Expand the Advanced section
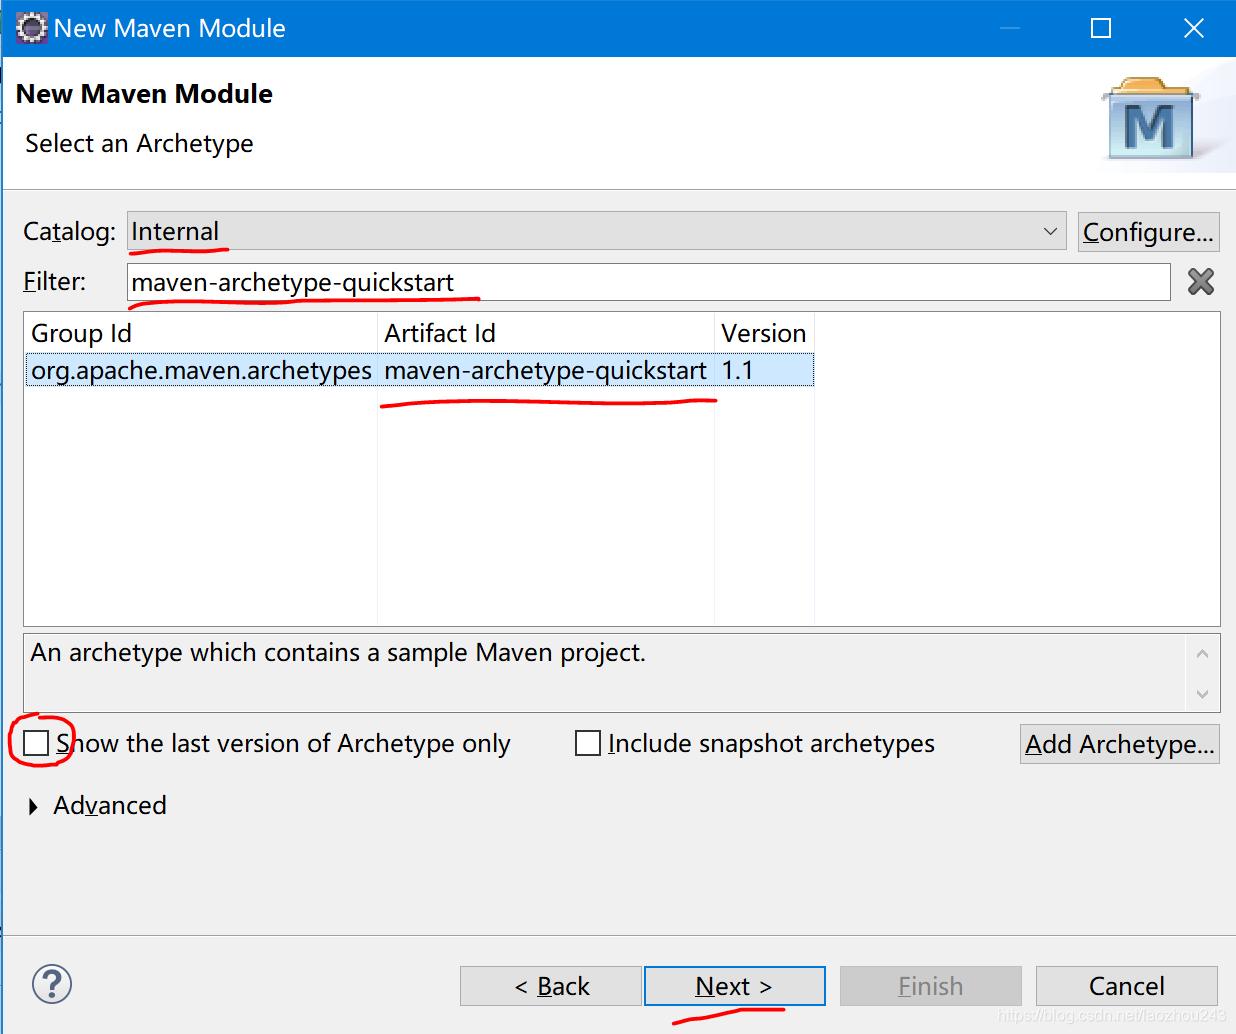 pos(34,806)
